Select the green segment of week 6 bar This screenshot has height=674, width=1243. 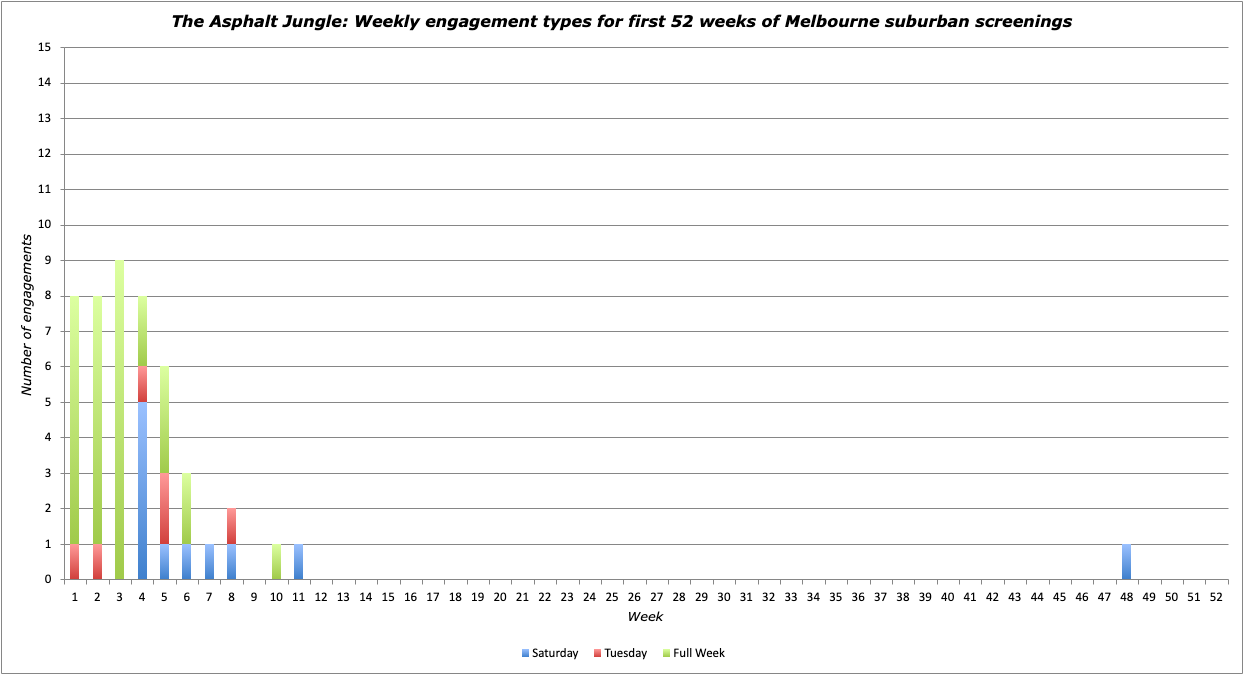click(x=186, y=508)
